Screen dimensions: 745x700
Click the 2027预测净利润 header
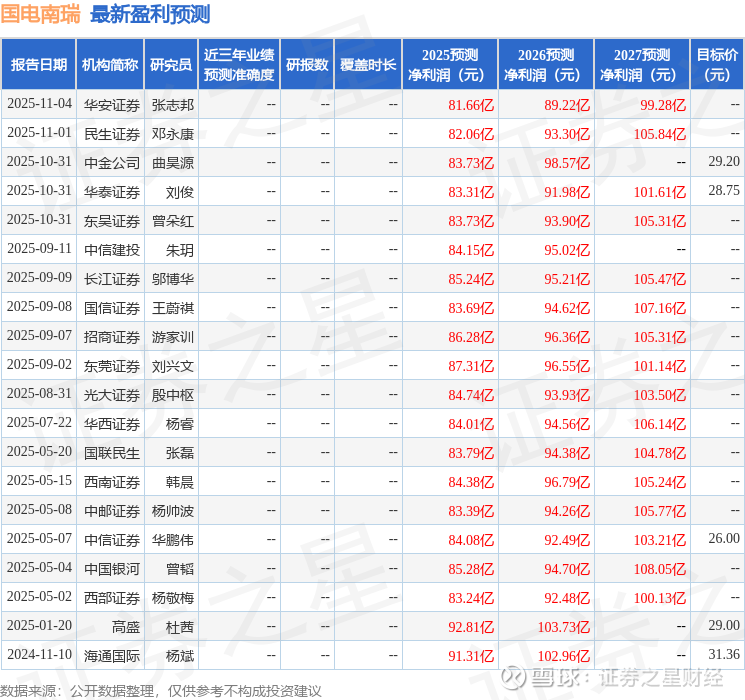[x=642, y=65]
